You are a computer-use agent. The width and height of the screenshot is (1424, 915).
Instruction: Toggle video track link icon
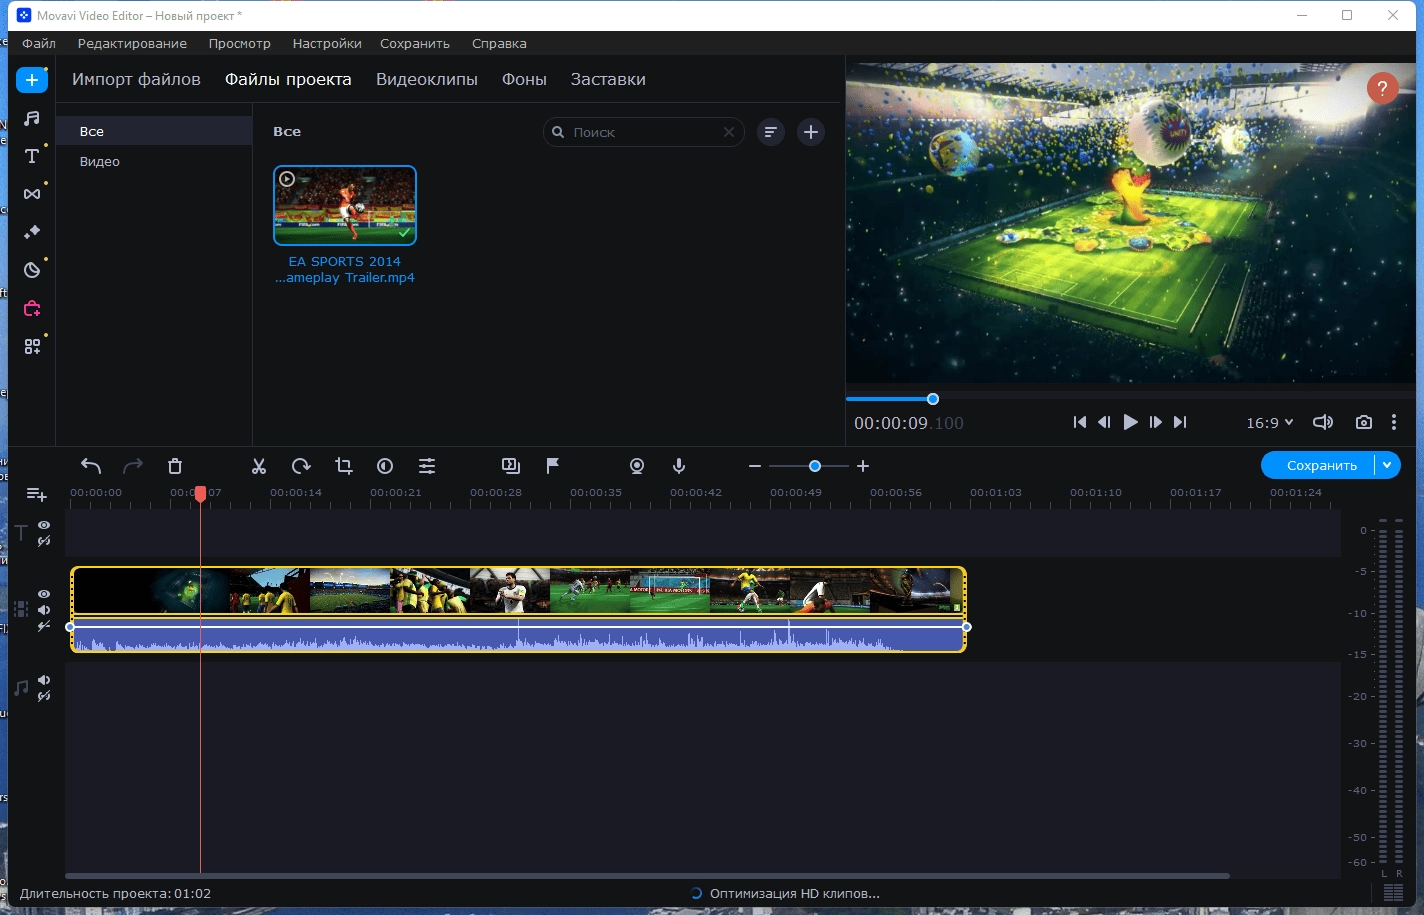coord(44,626)
